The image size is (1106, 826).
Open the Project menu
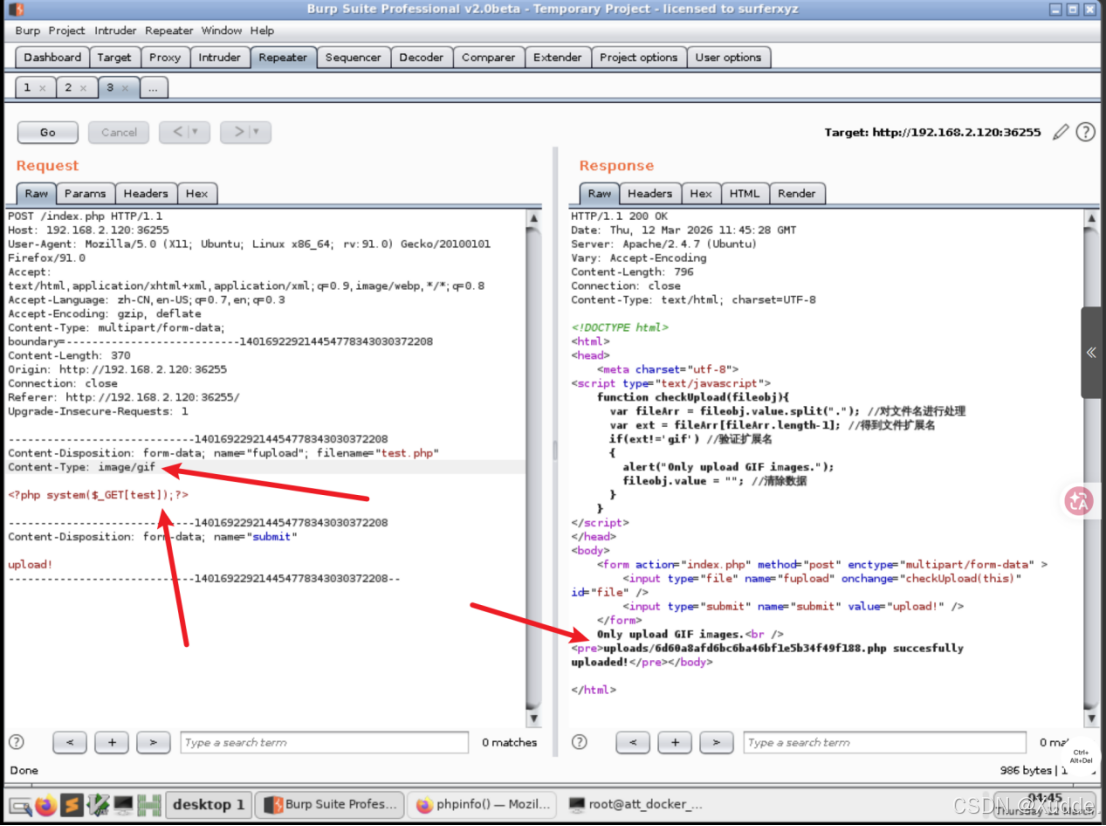(67, 30)
